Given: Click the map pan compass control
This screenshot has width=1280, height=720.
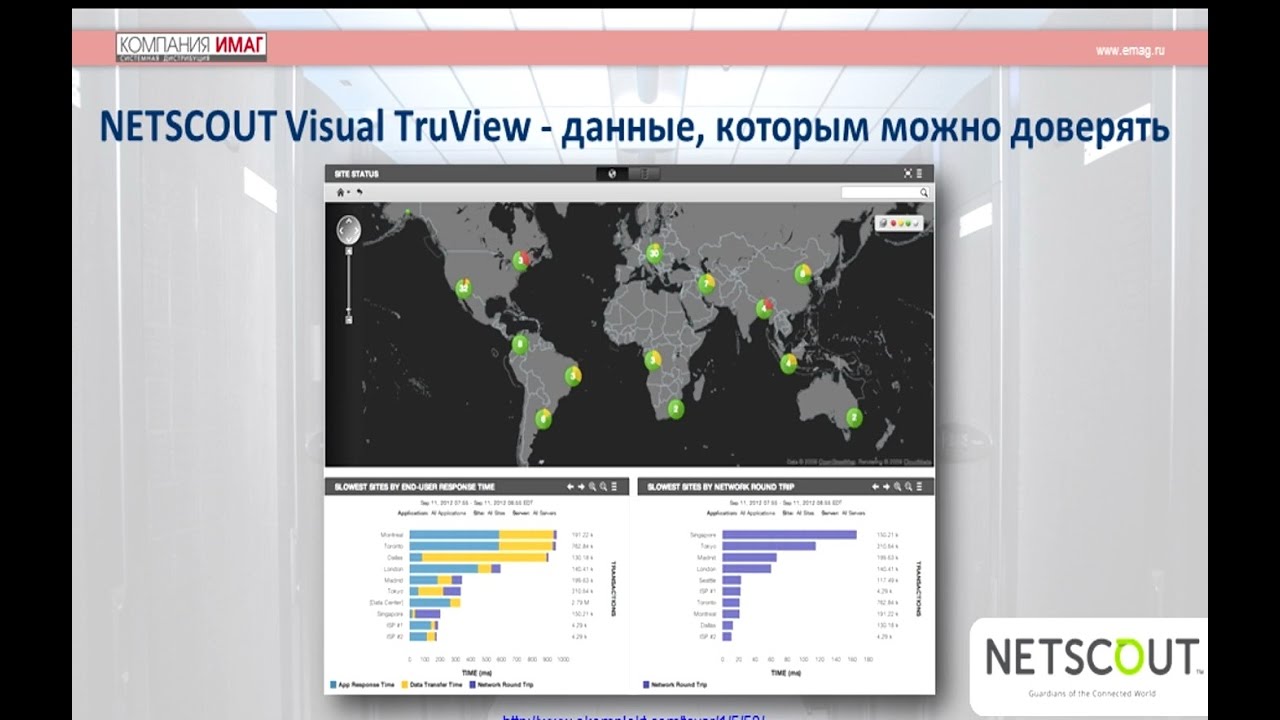Looking at the screenshot, I should (348, 229).
